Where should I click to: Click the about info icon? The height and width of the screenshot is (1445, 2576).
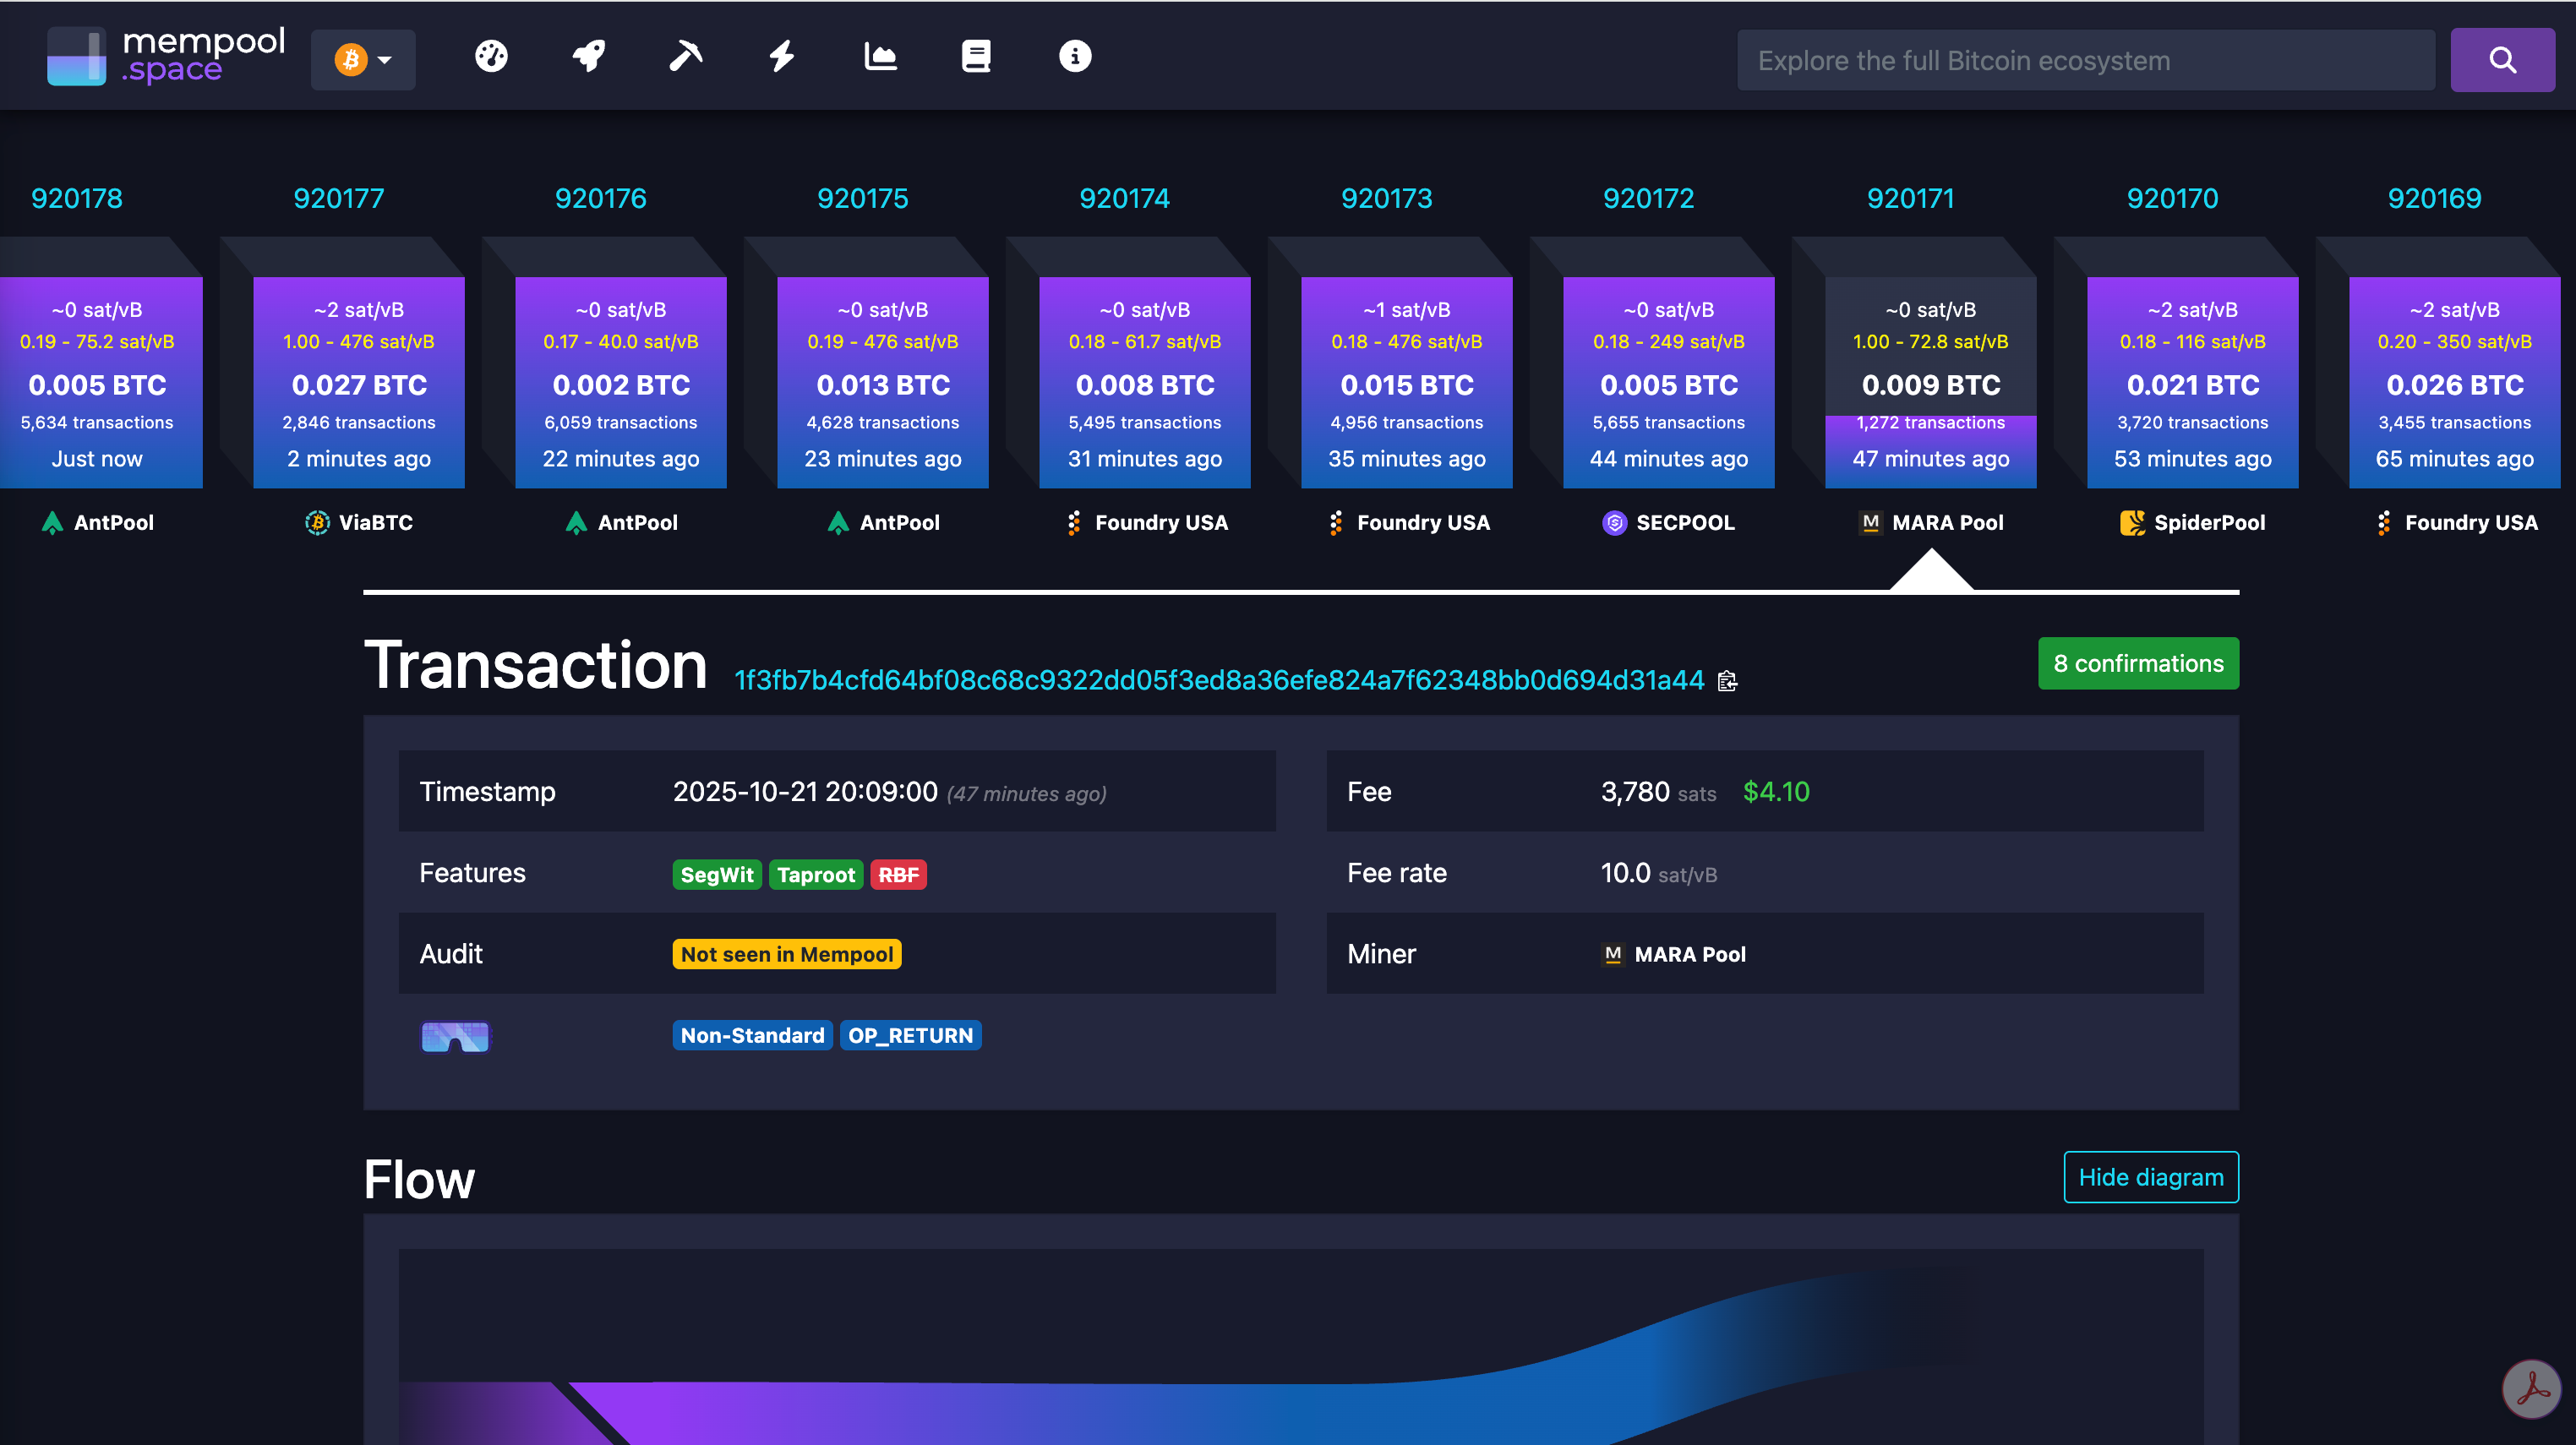point(1074,57)
